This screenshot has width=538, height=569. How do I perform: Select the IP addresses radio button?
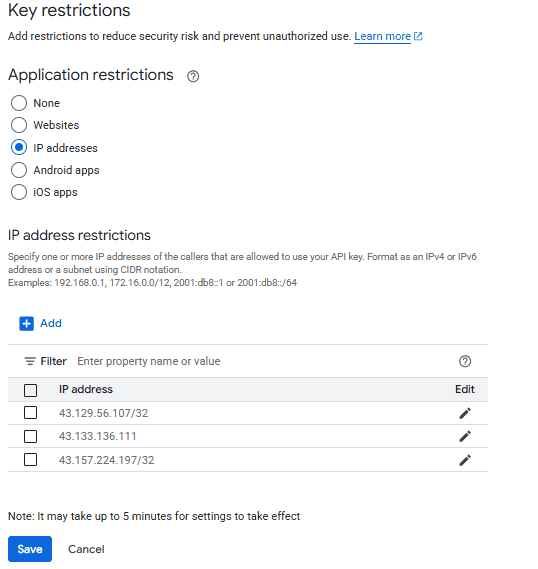tap(19, 148)
